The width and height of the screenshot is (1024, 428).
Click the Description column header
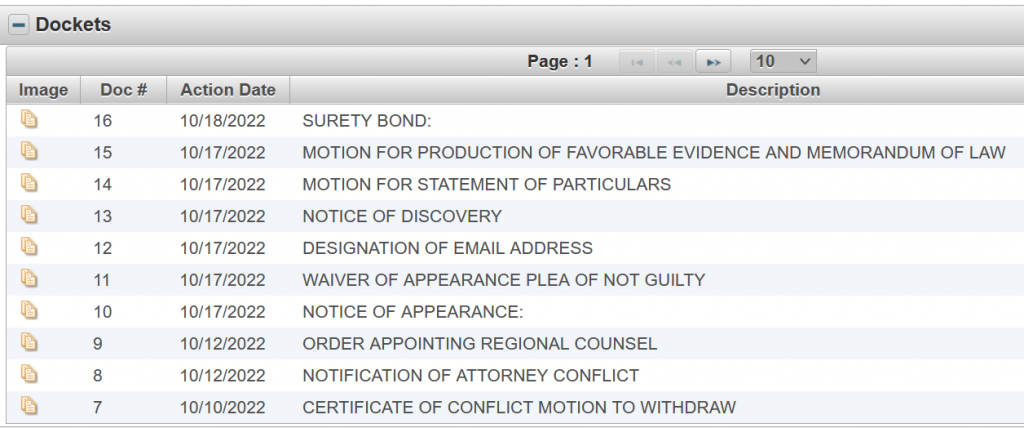[772, 90]
